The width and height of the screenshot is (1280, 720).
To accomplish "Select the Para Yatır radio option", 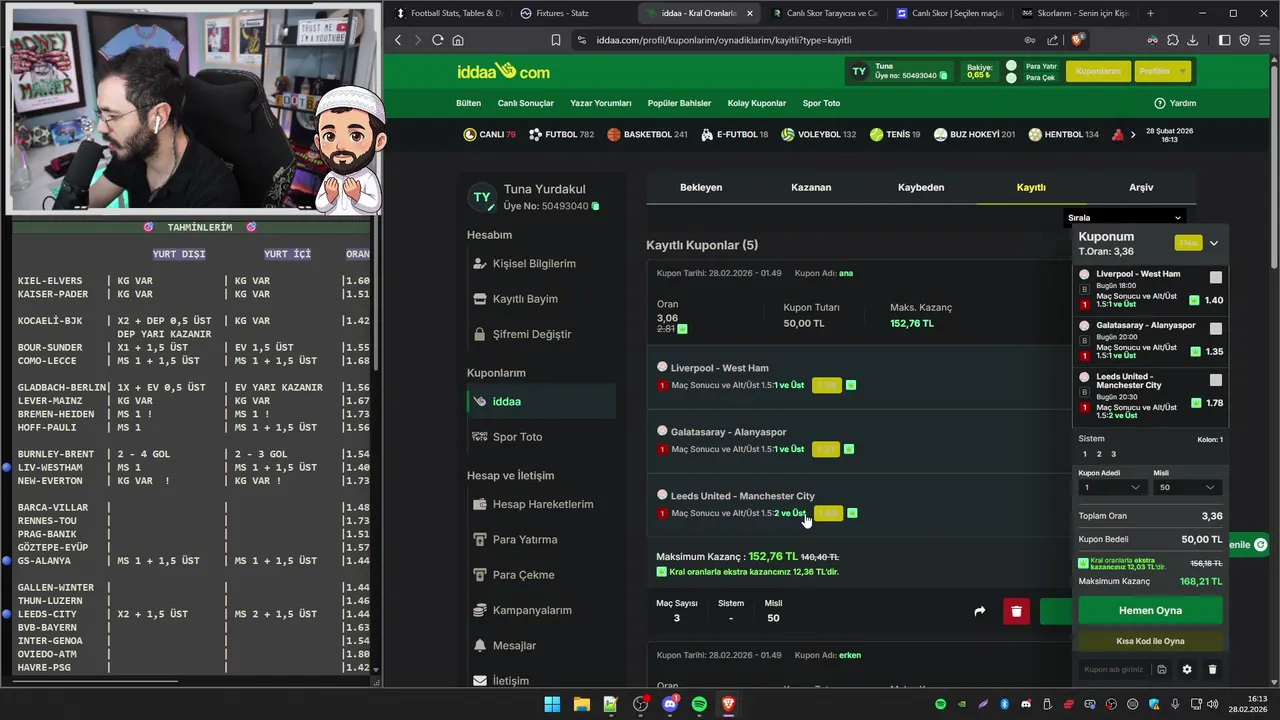I will point(1011,66).
